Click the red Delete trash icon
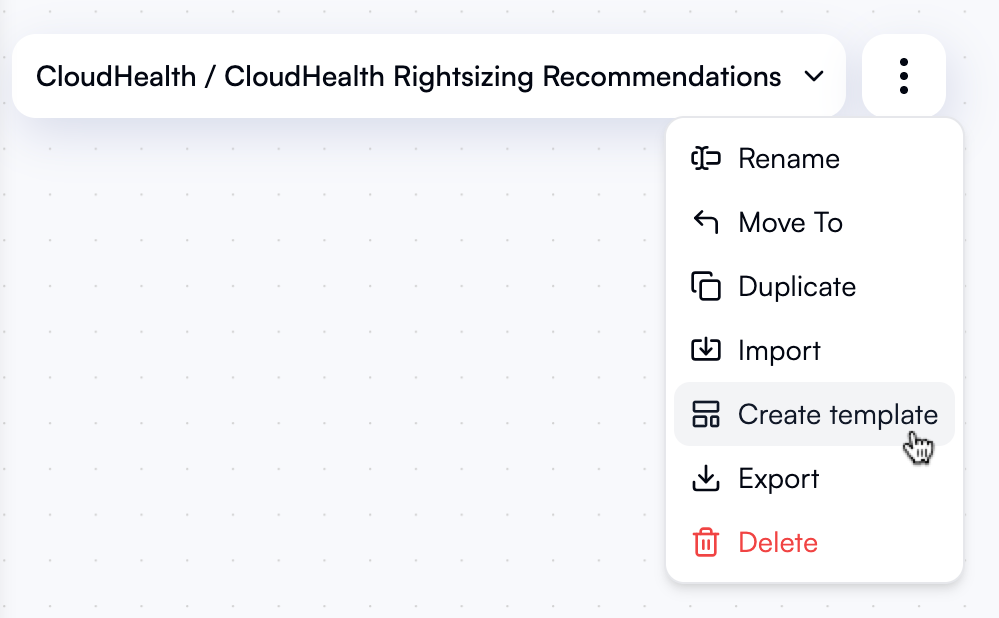This screenshot has height=618, width=999. pos(706,542)
